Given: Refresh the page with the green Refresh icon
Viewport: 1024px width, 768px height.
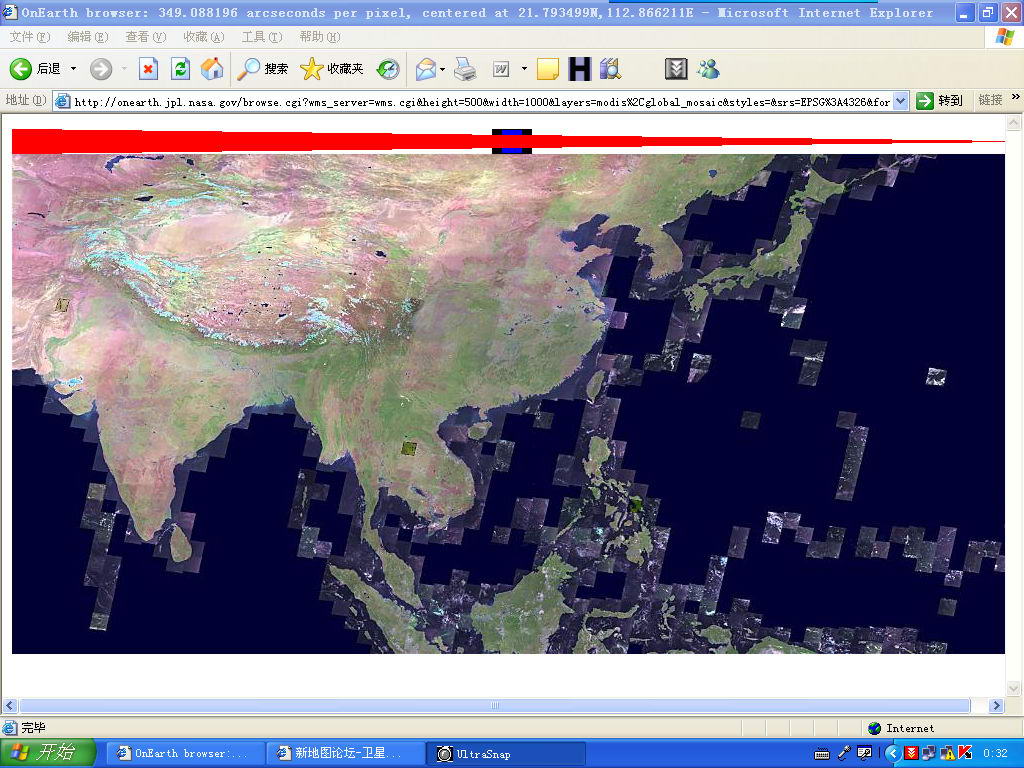Looking at the screenshot, I should click(x=180, y=69).
